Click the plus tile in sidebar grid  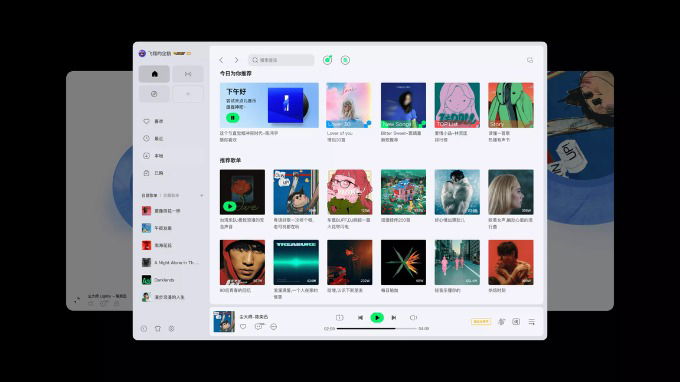pos(188,94)
